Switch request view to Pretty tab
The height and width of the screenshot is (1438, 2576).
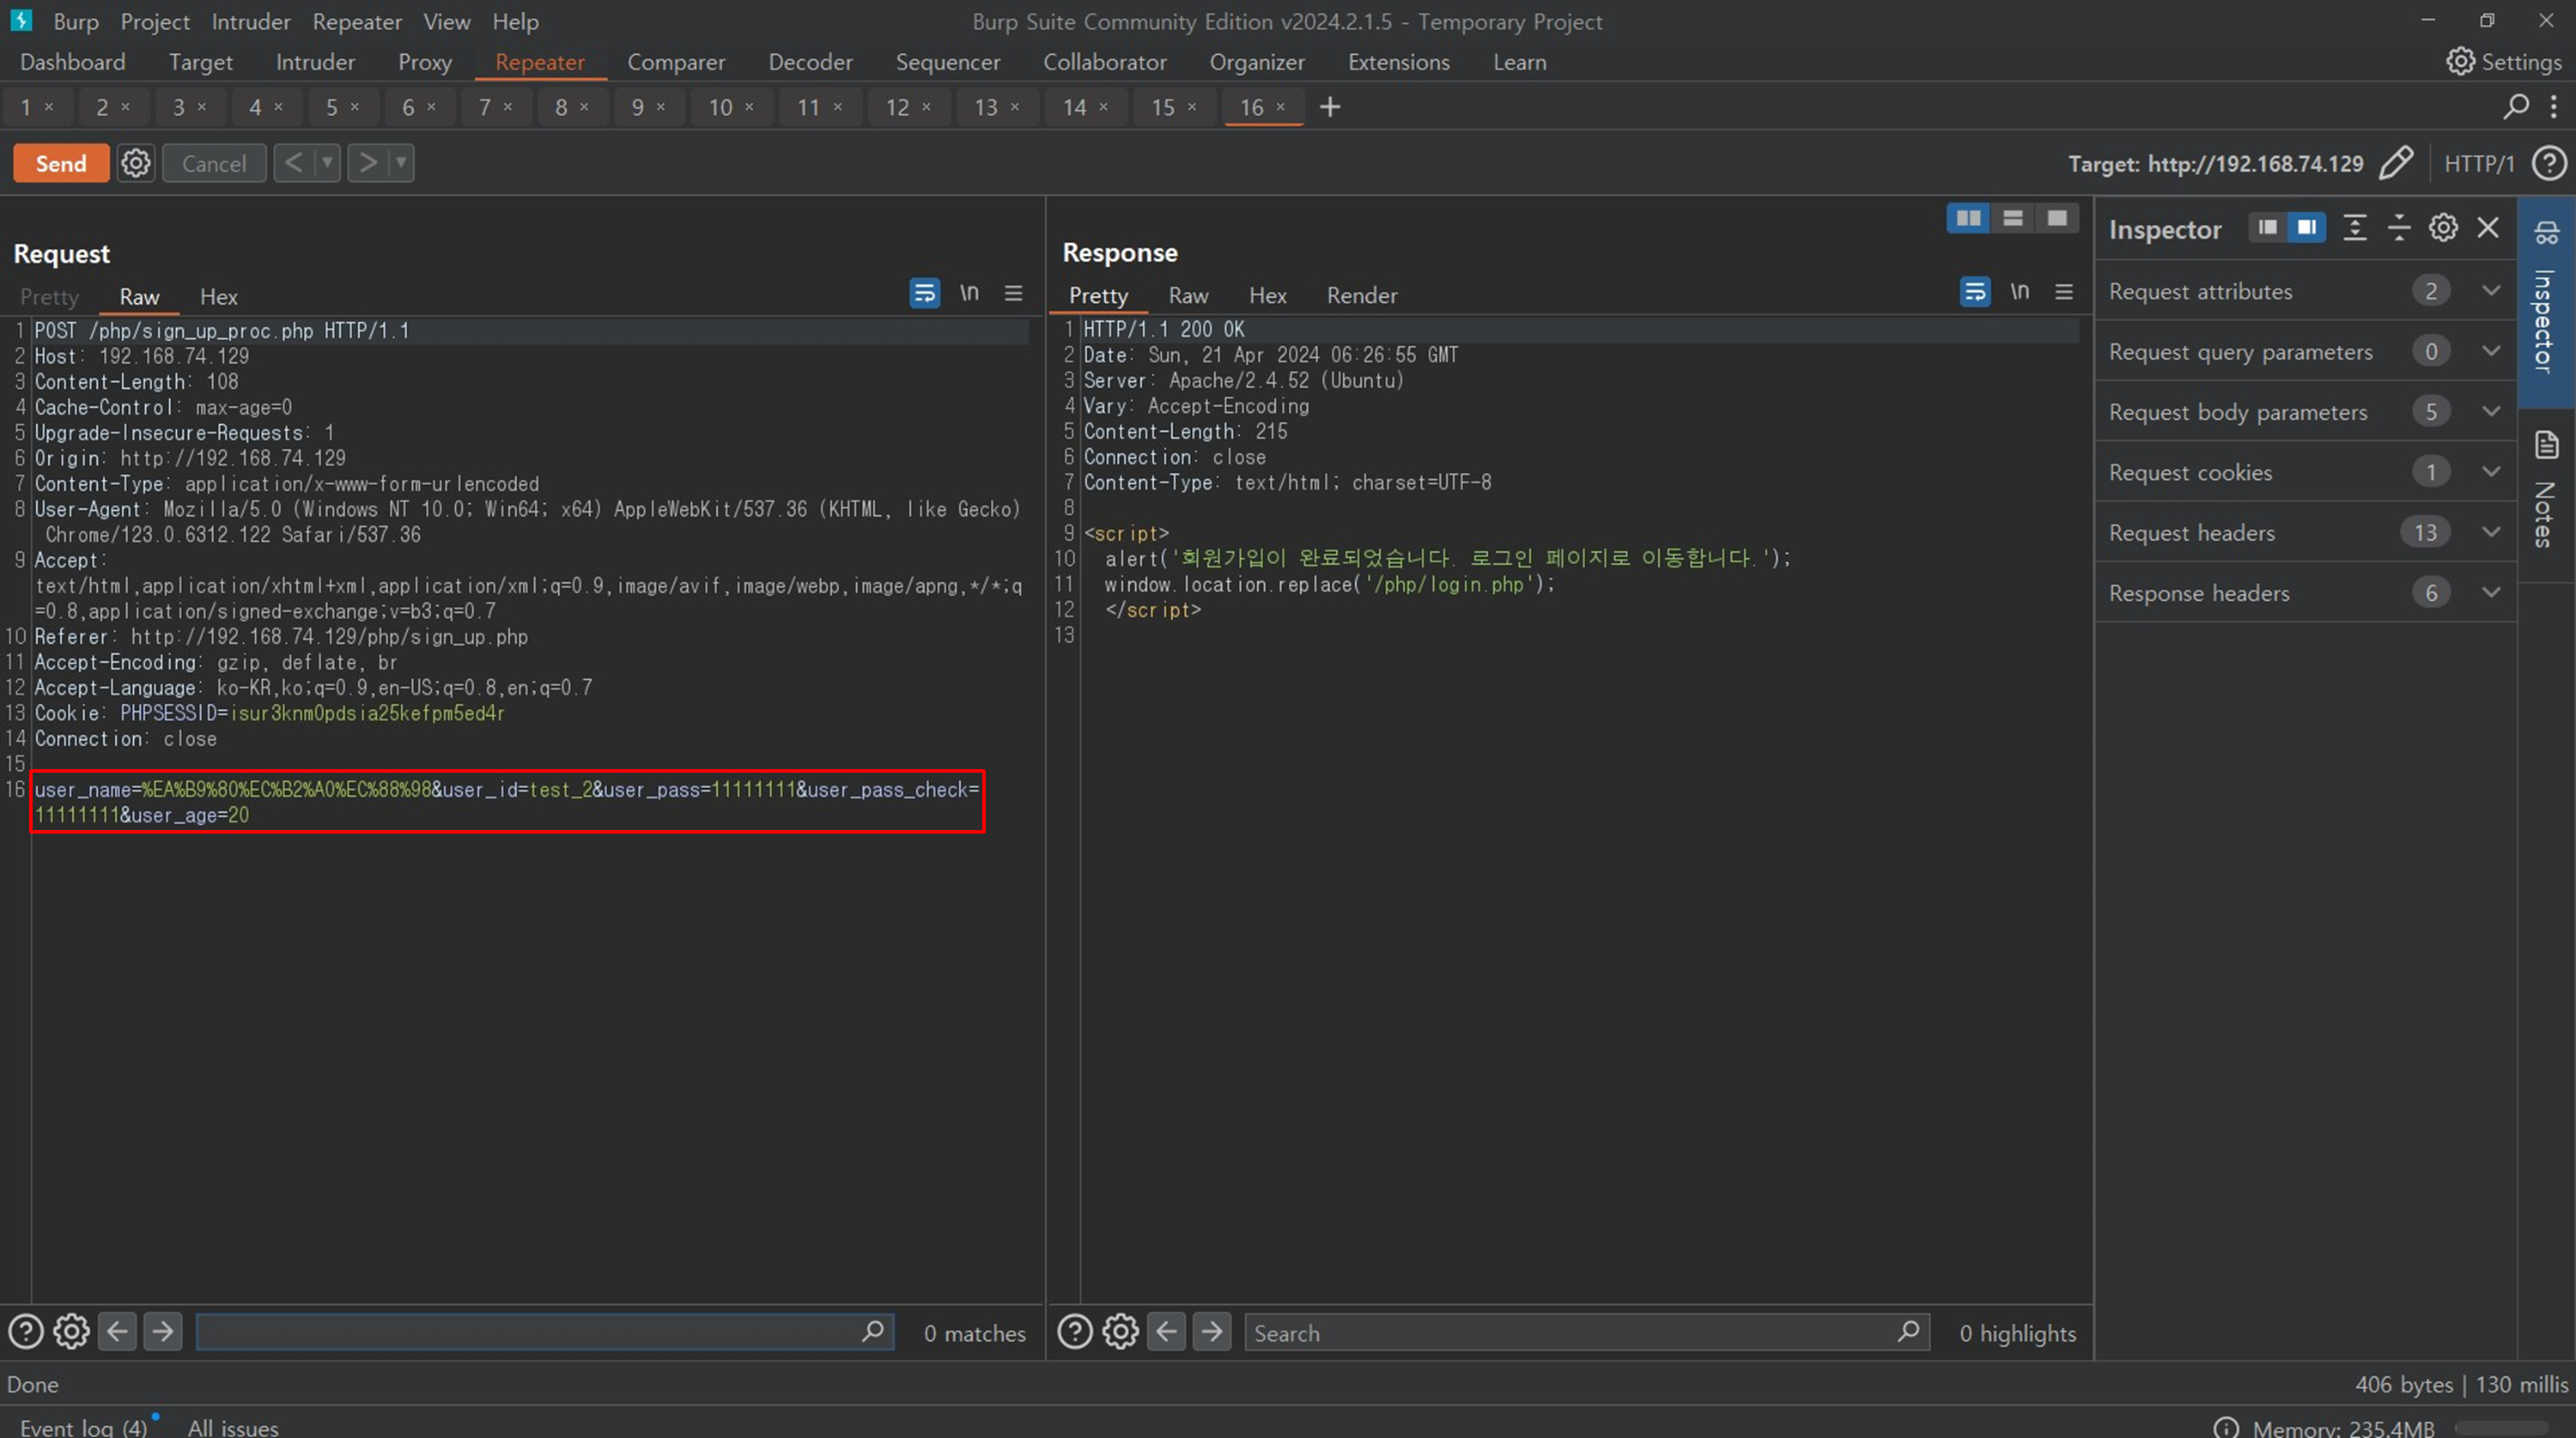[x=49, y=297]
